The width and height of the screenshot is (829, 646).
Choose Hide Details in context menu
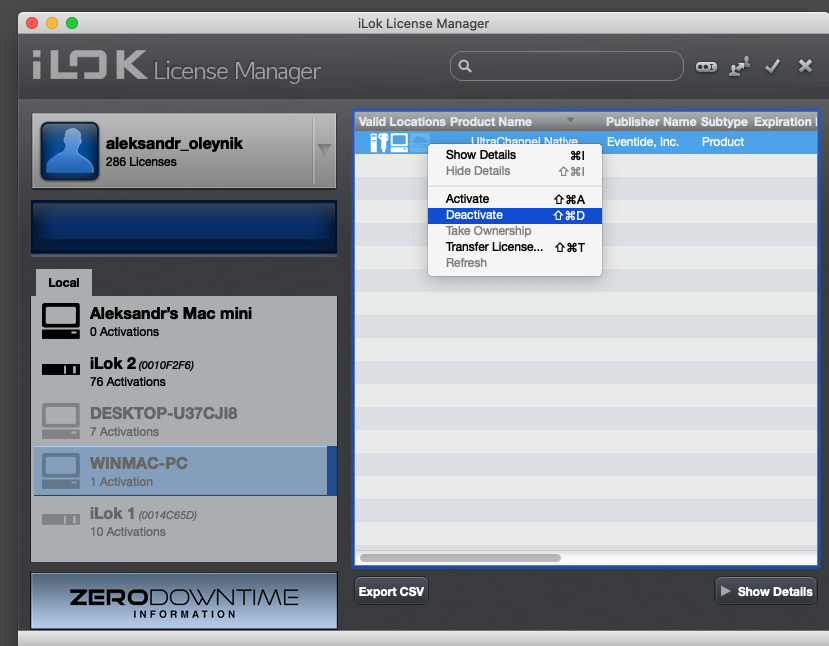pyautogui.click(x=514, y=171)
